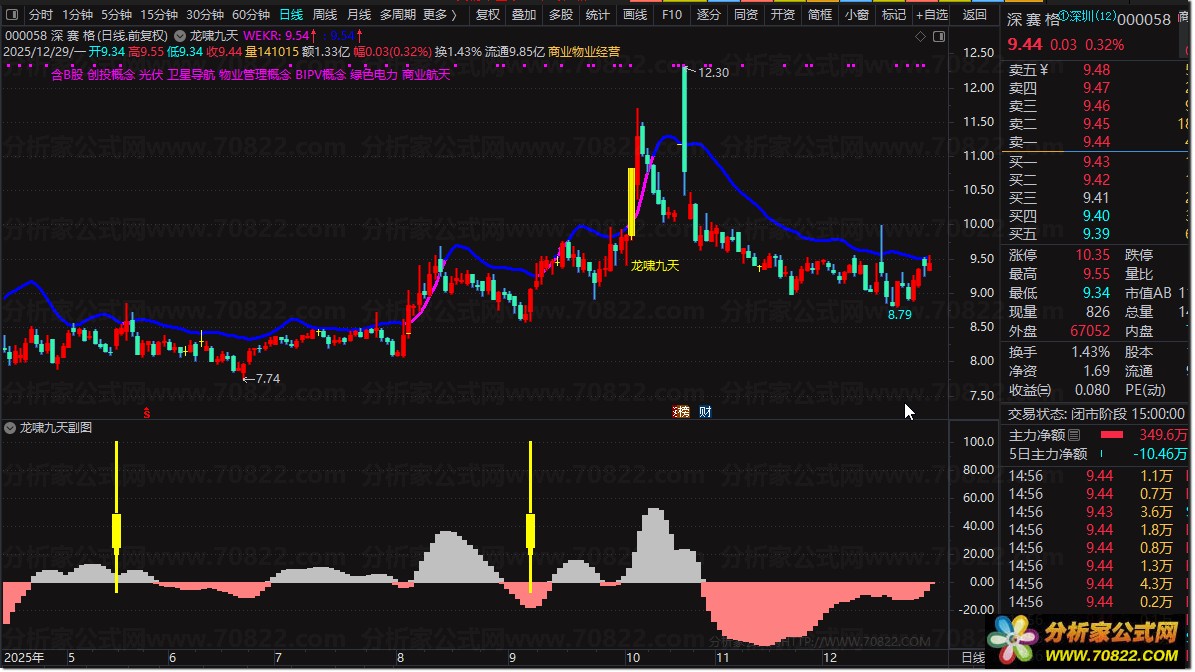The height and width of the screenshot is (672, 1195).
Task: Open 多股 multi-stock view
Action: [561, 14]
